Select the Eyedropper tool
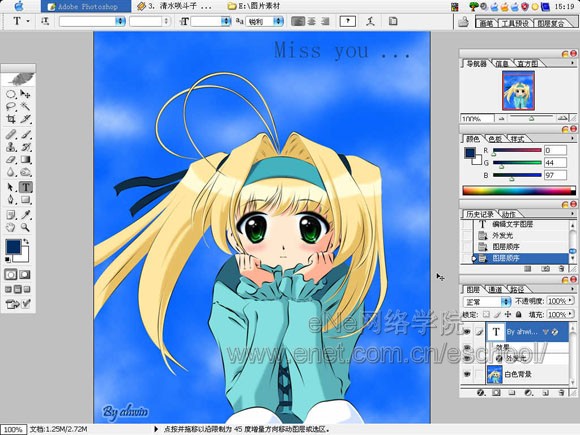580x435 pixels. [26, 215]
